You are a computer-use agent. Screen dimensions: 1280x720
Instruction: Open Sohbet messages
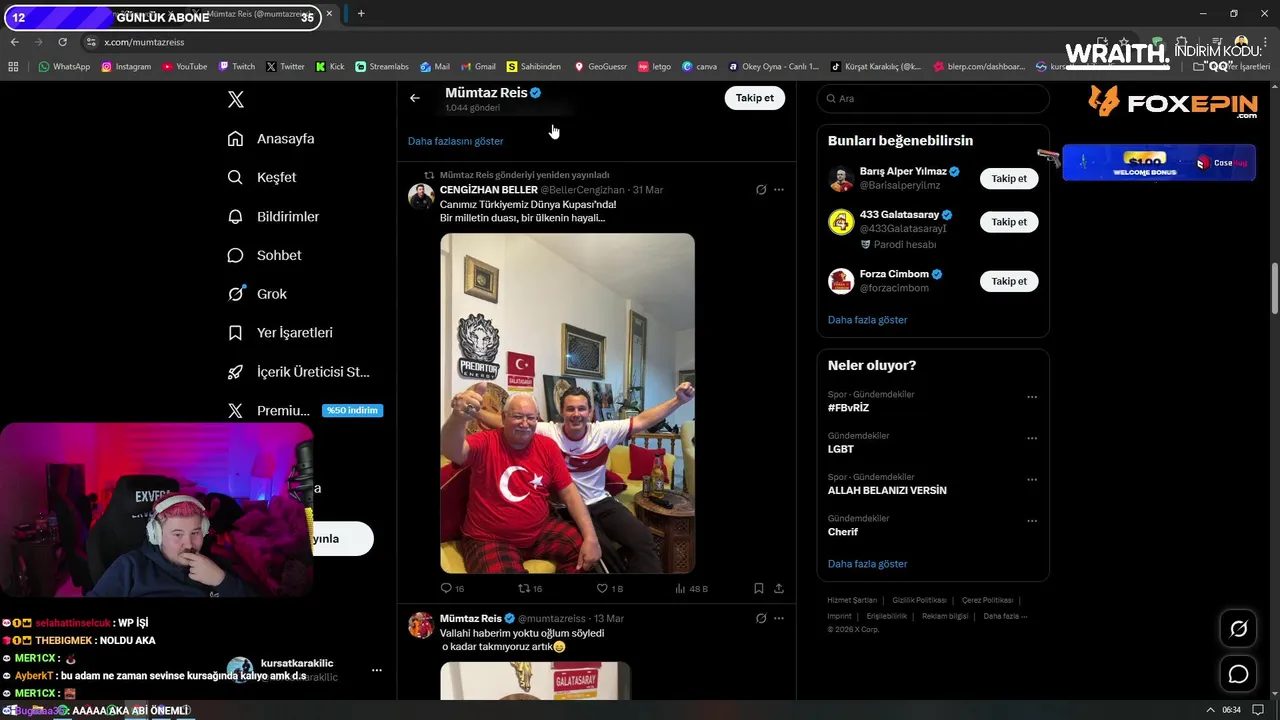point(264,255)
